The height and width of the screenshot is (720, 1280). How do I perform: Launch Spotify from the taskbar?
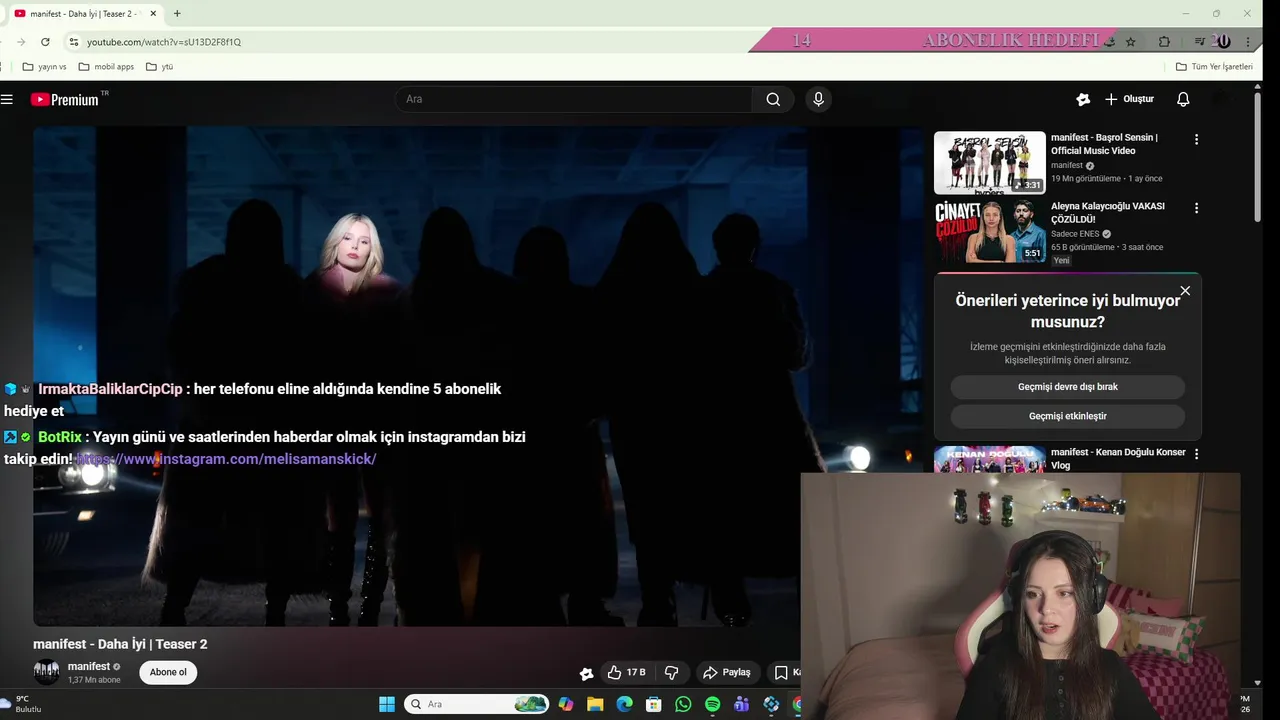point(712,704)
